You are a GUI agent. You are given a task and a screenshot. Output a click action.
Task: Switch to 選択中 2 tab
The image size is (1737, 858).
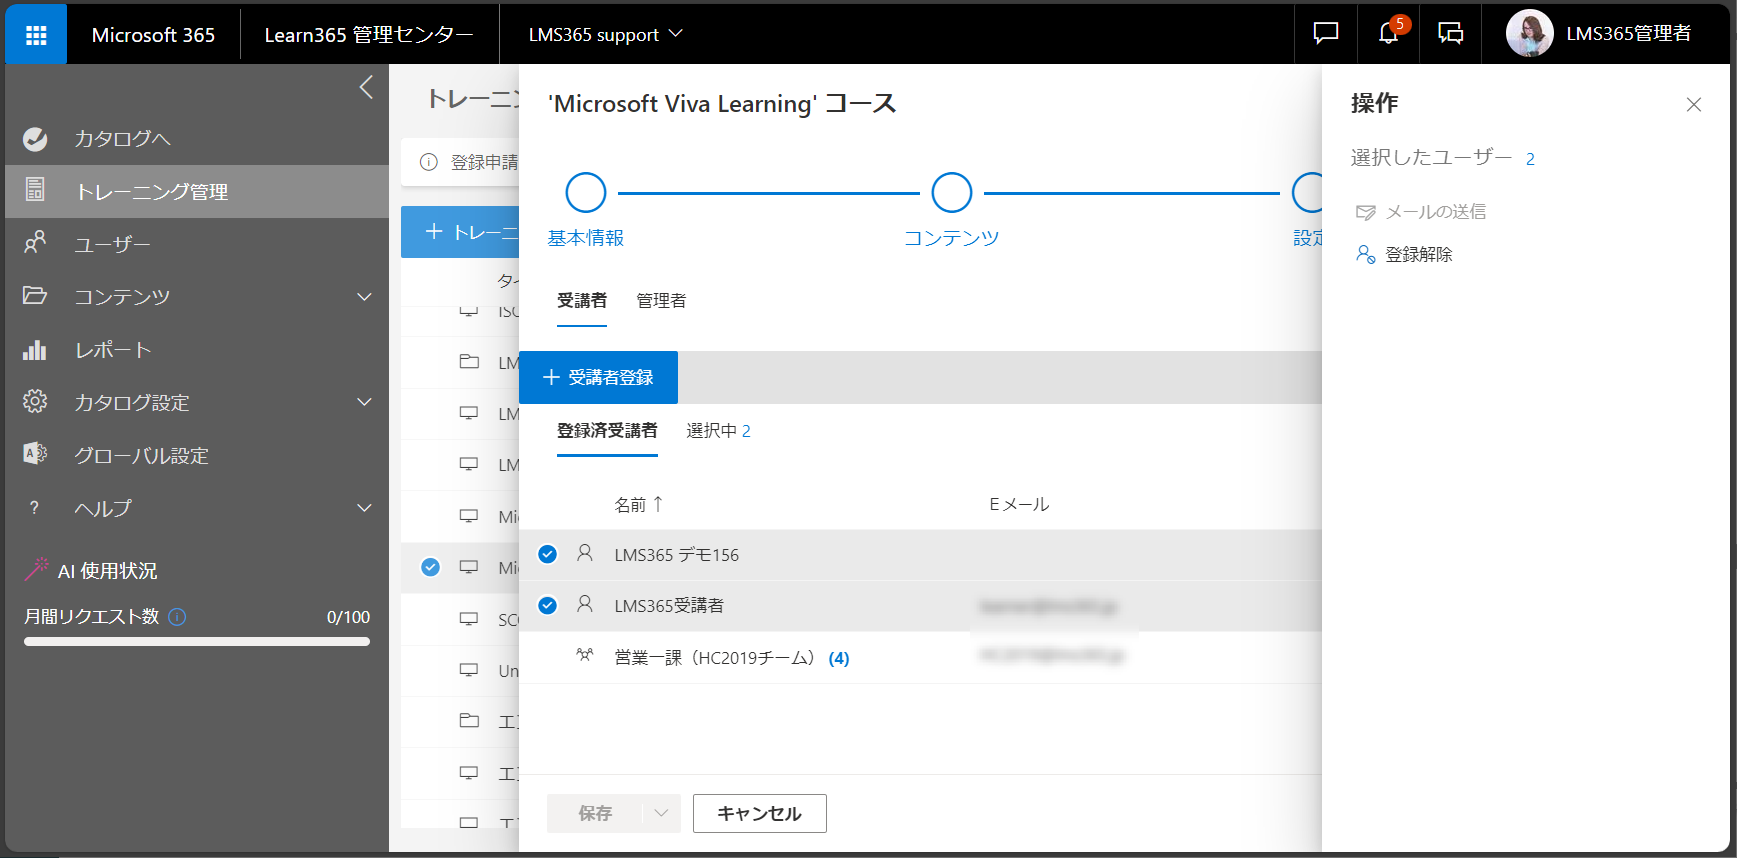[718, 431]
